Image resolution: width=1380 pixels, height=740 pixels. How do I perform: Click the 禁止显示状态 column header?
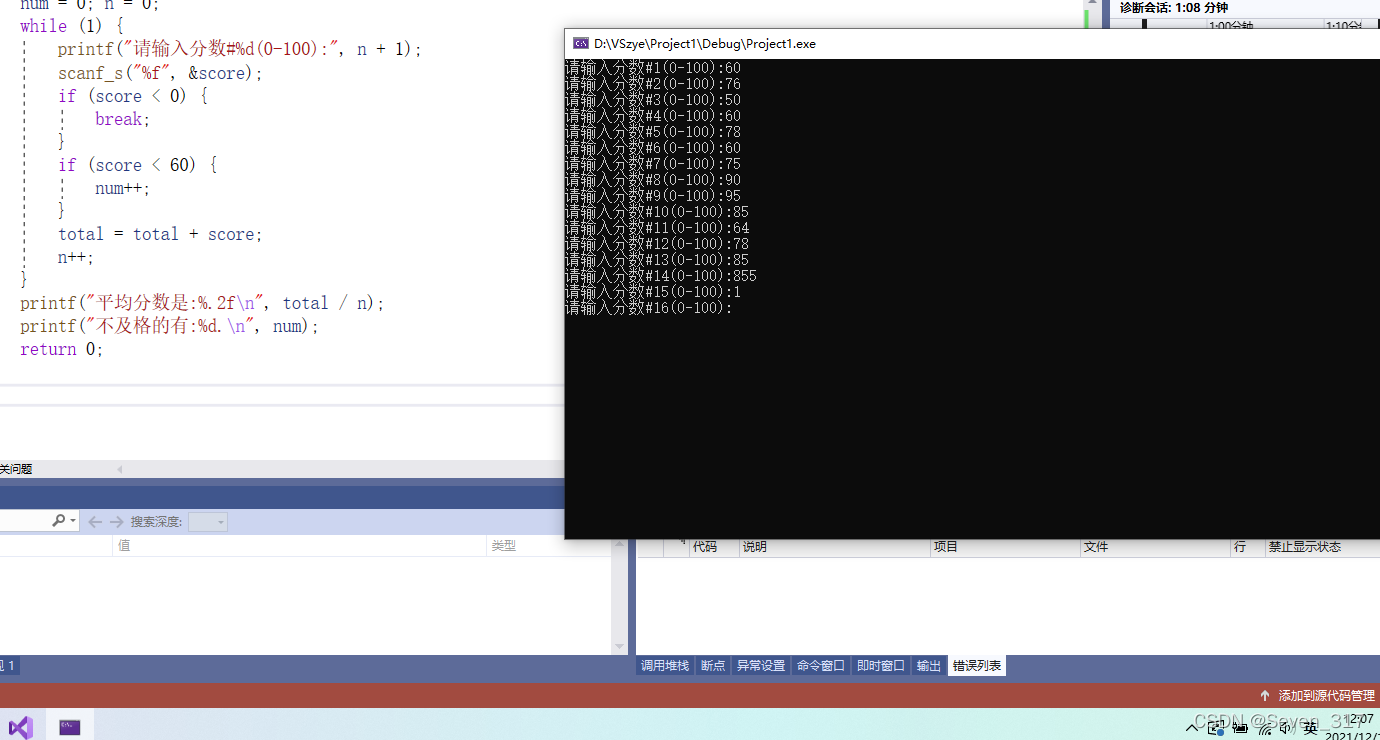click(x=1305, y=547)
